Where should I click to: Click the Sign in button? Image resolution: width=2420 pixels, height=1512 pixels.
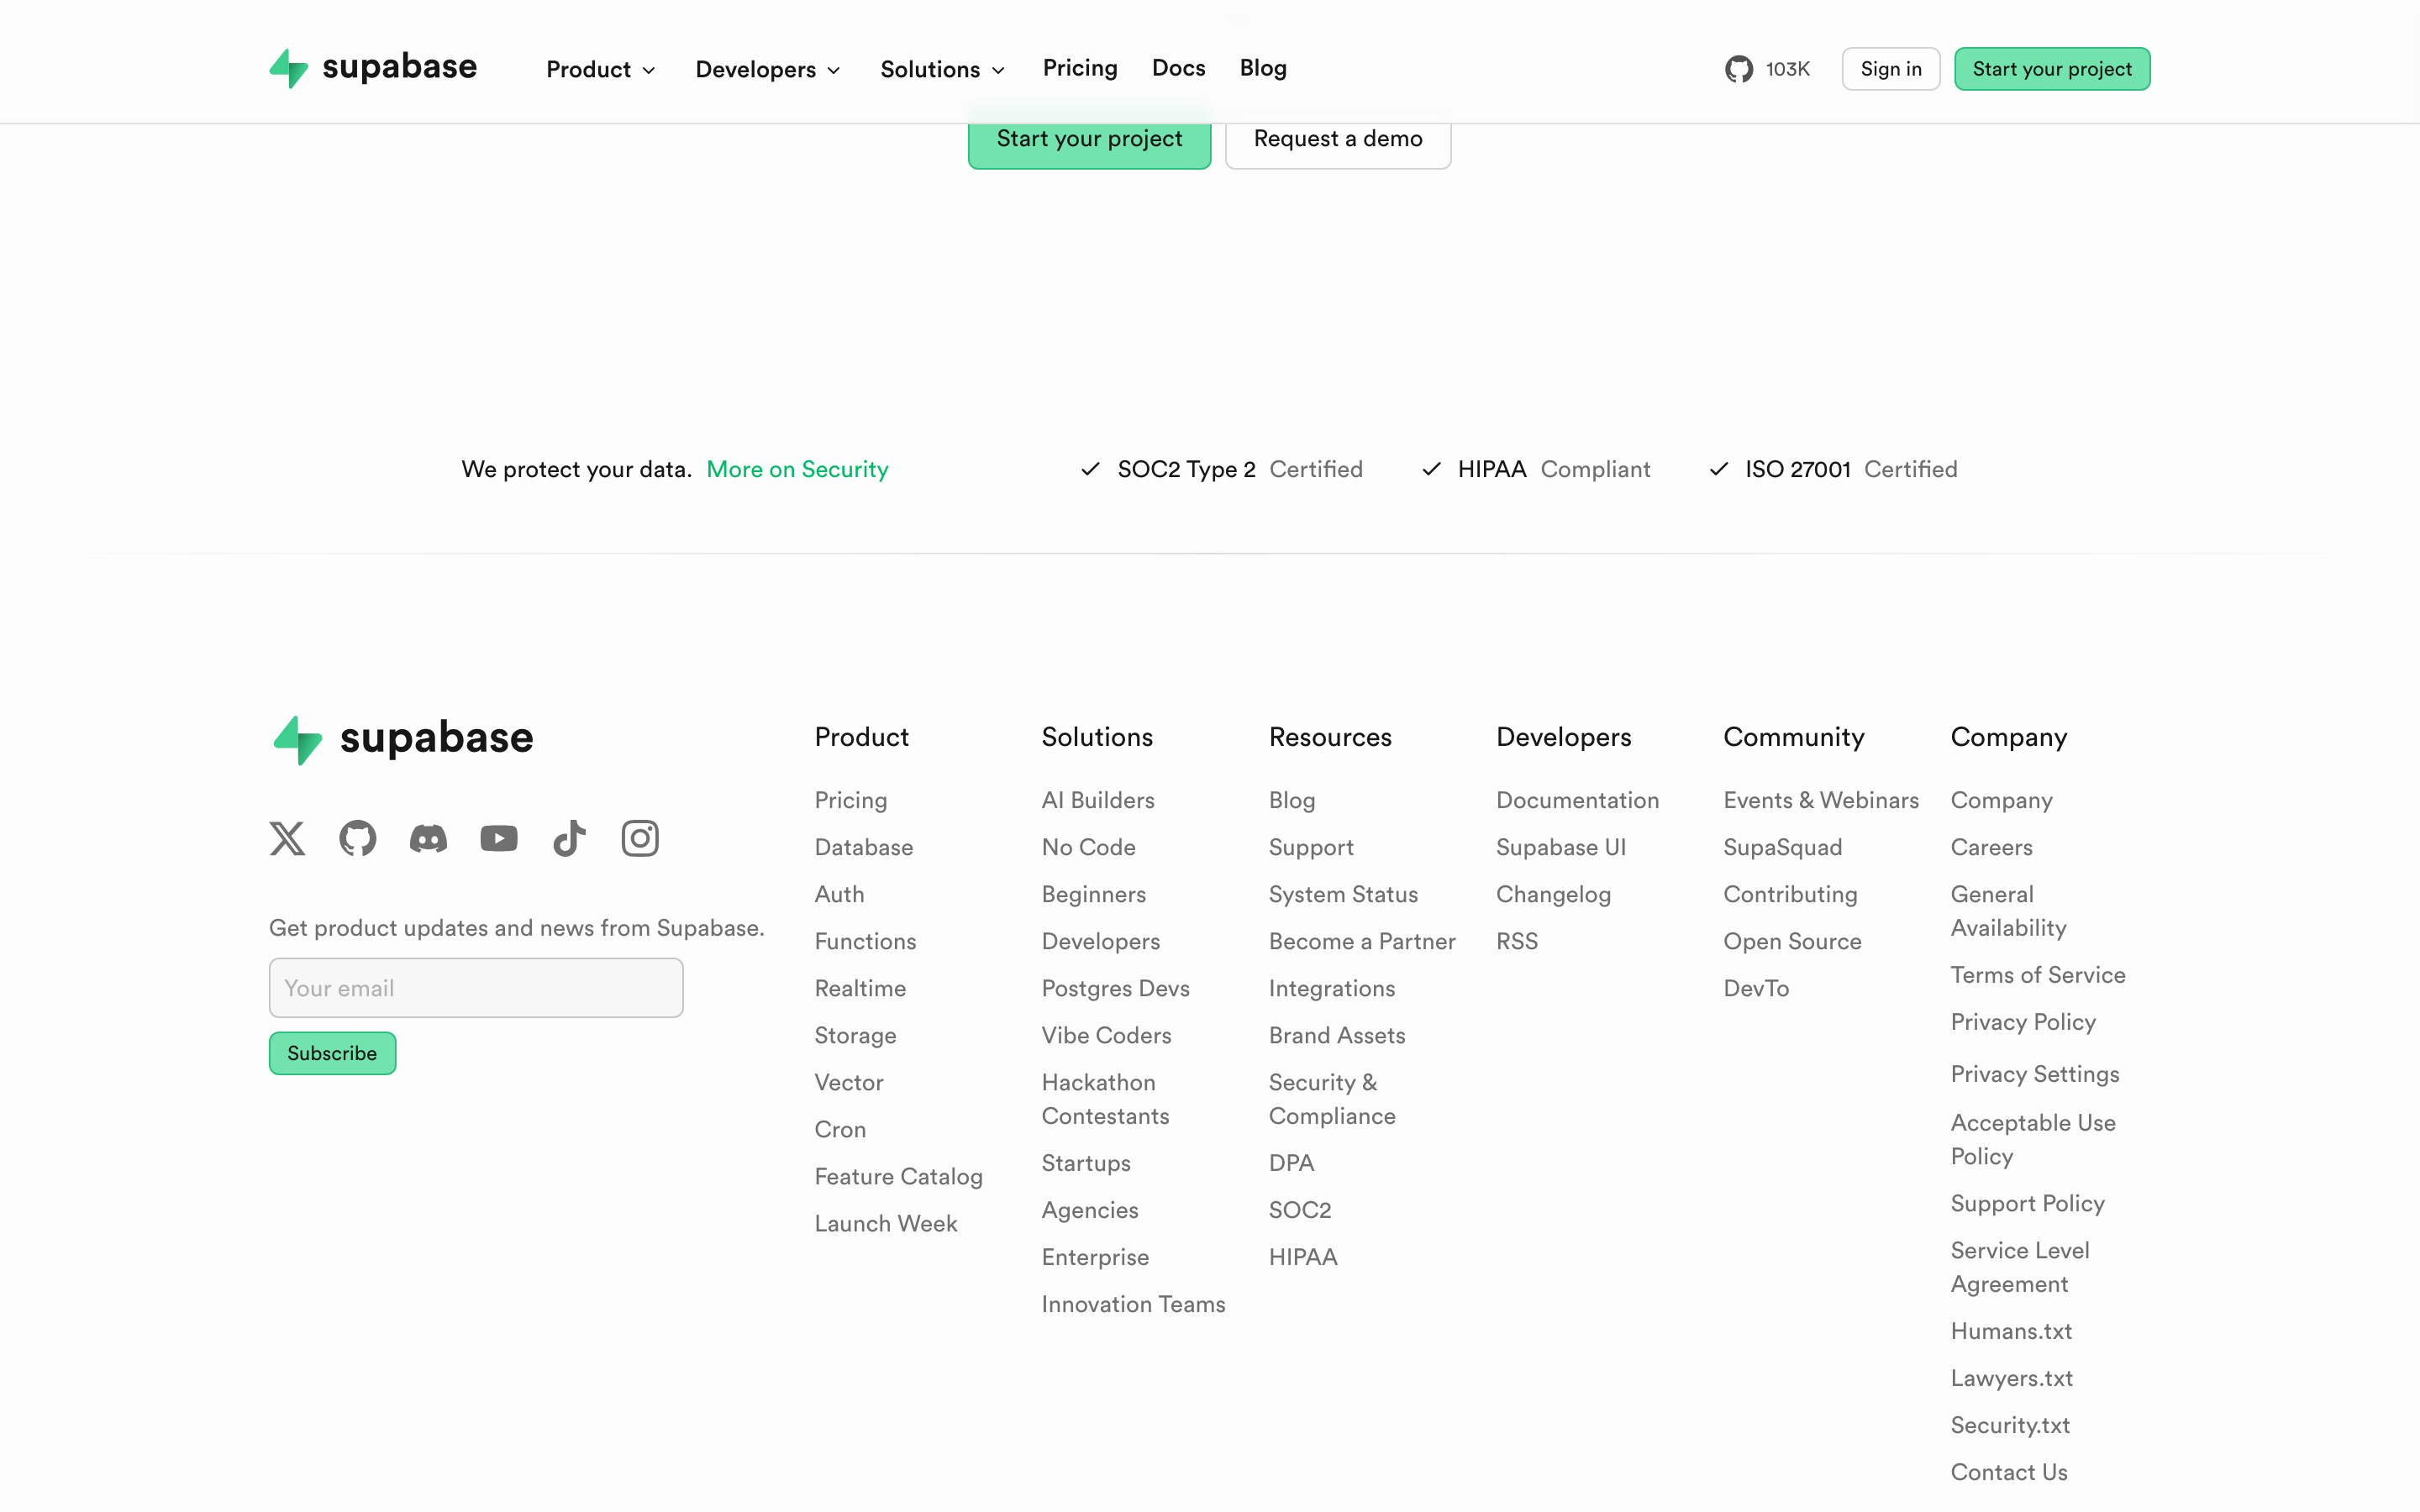click(1890, 69)
